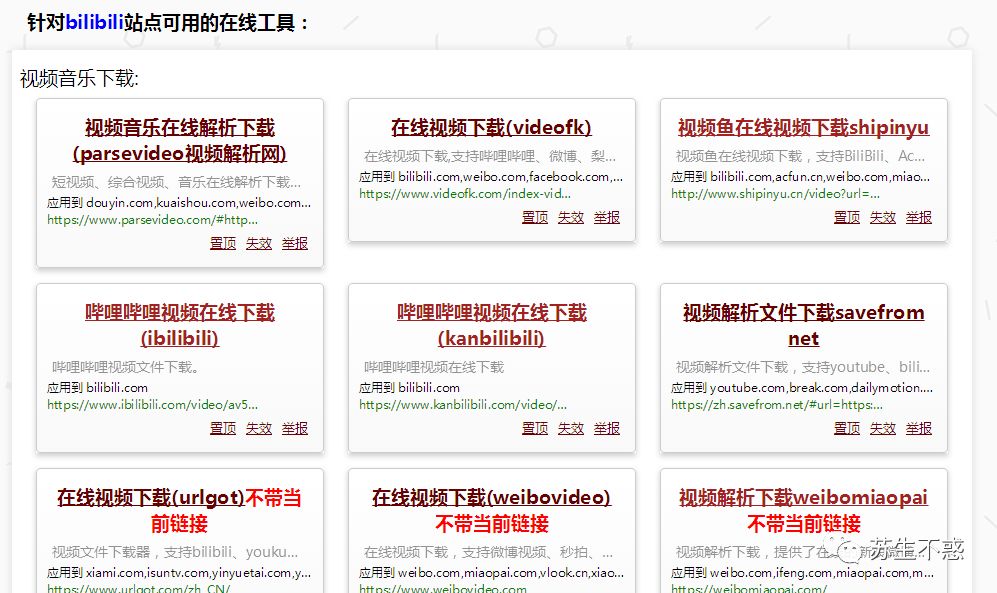Click 失效 on the kanbilibili card
Screen dimensions: 997x593
tap(571, 428)
